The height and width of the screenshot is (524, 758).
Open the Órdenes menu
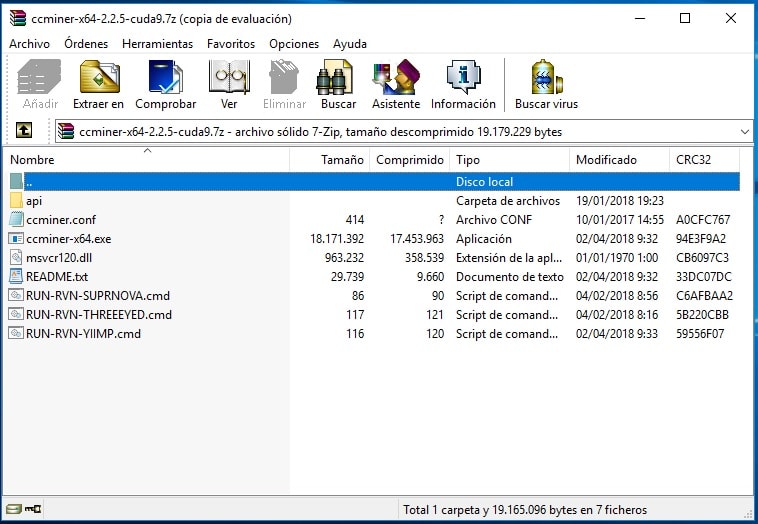point(86,44)
